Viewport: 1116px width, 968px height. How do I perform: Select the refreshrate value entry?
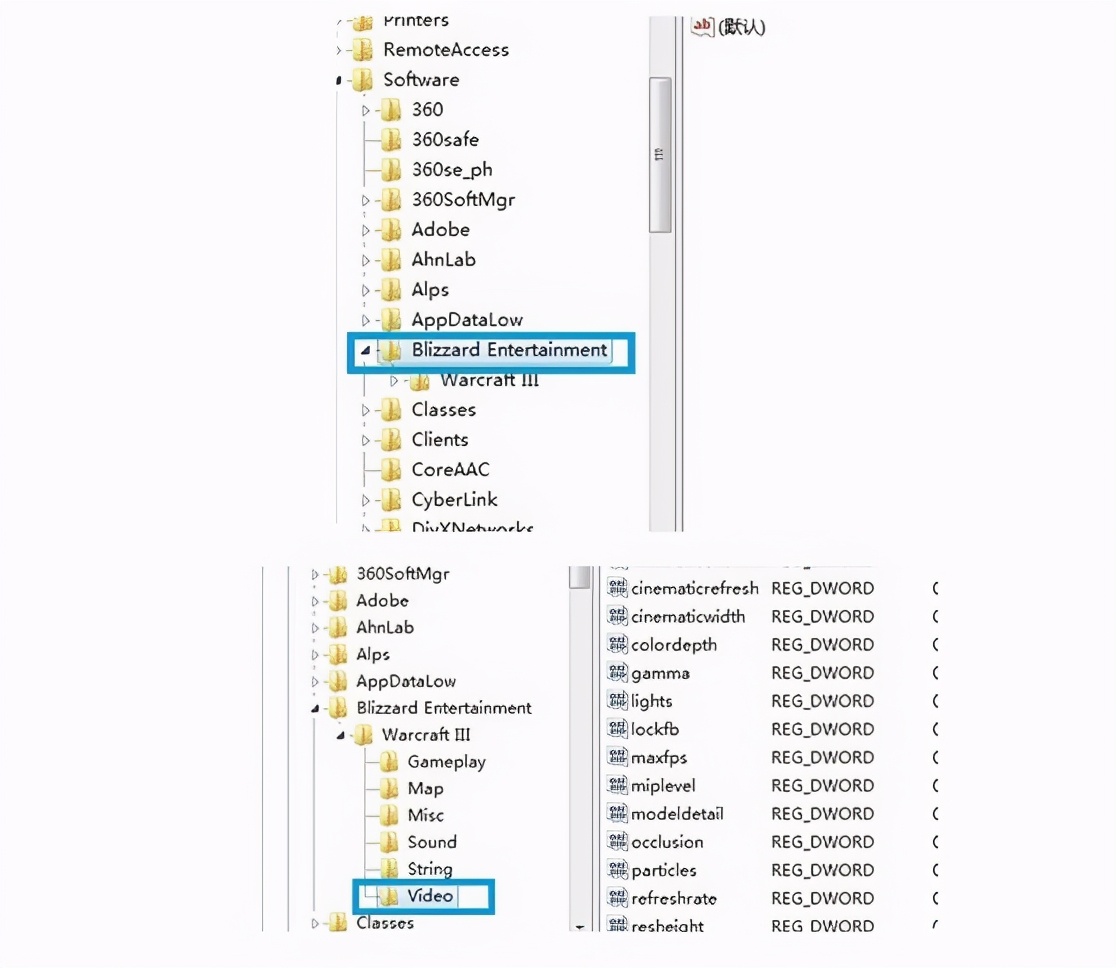click(673, 898)
